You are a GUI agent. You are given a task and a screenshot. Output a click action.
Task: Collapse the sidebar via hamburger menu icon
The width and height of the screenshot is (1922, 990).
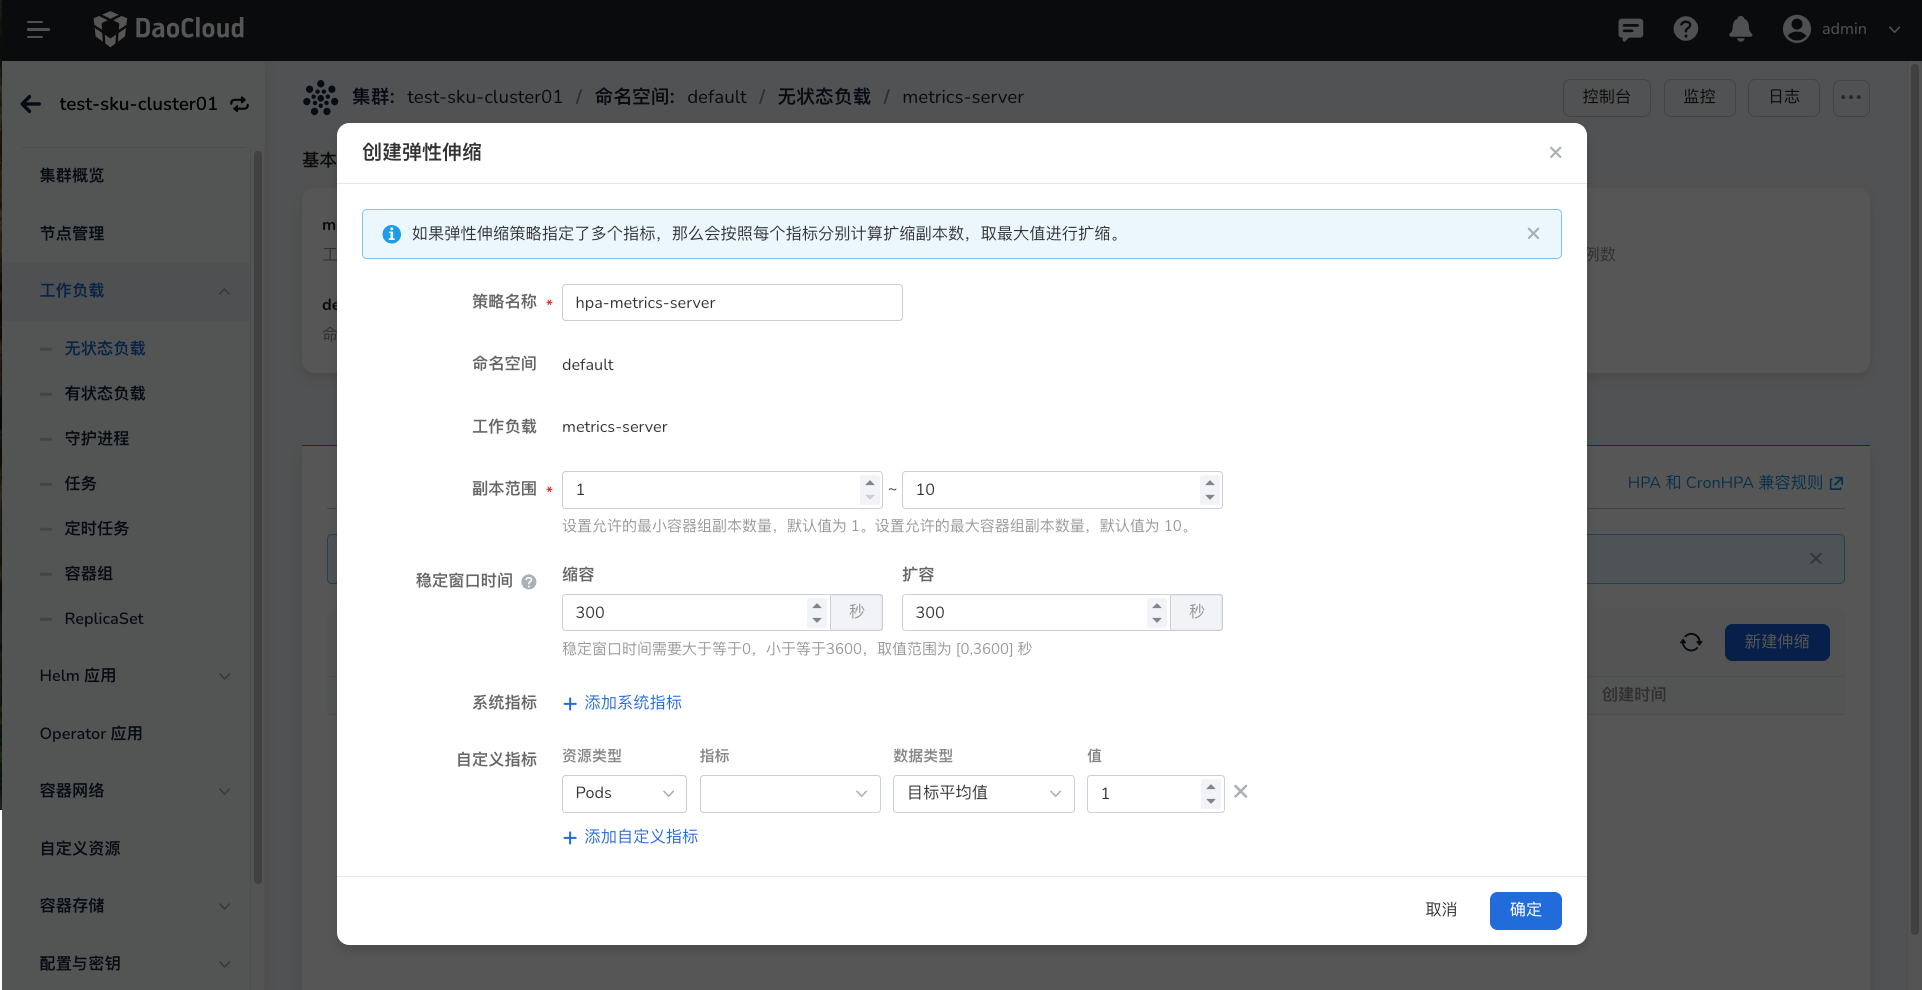pyautogui.click(x=39, y=29)
